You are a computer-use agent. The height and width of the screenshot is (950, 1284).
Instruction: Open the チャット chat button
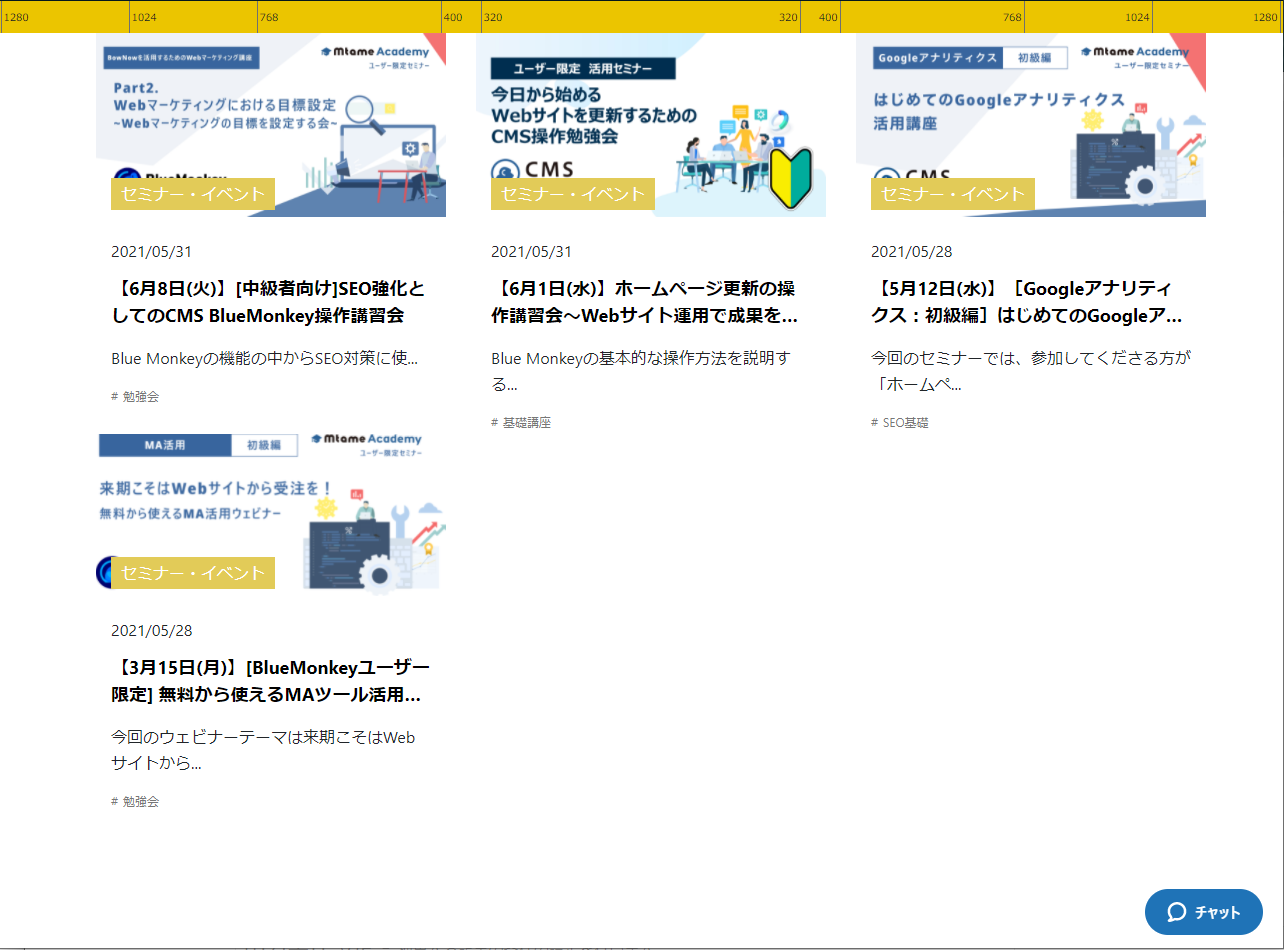click(1204, 912)
